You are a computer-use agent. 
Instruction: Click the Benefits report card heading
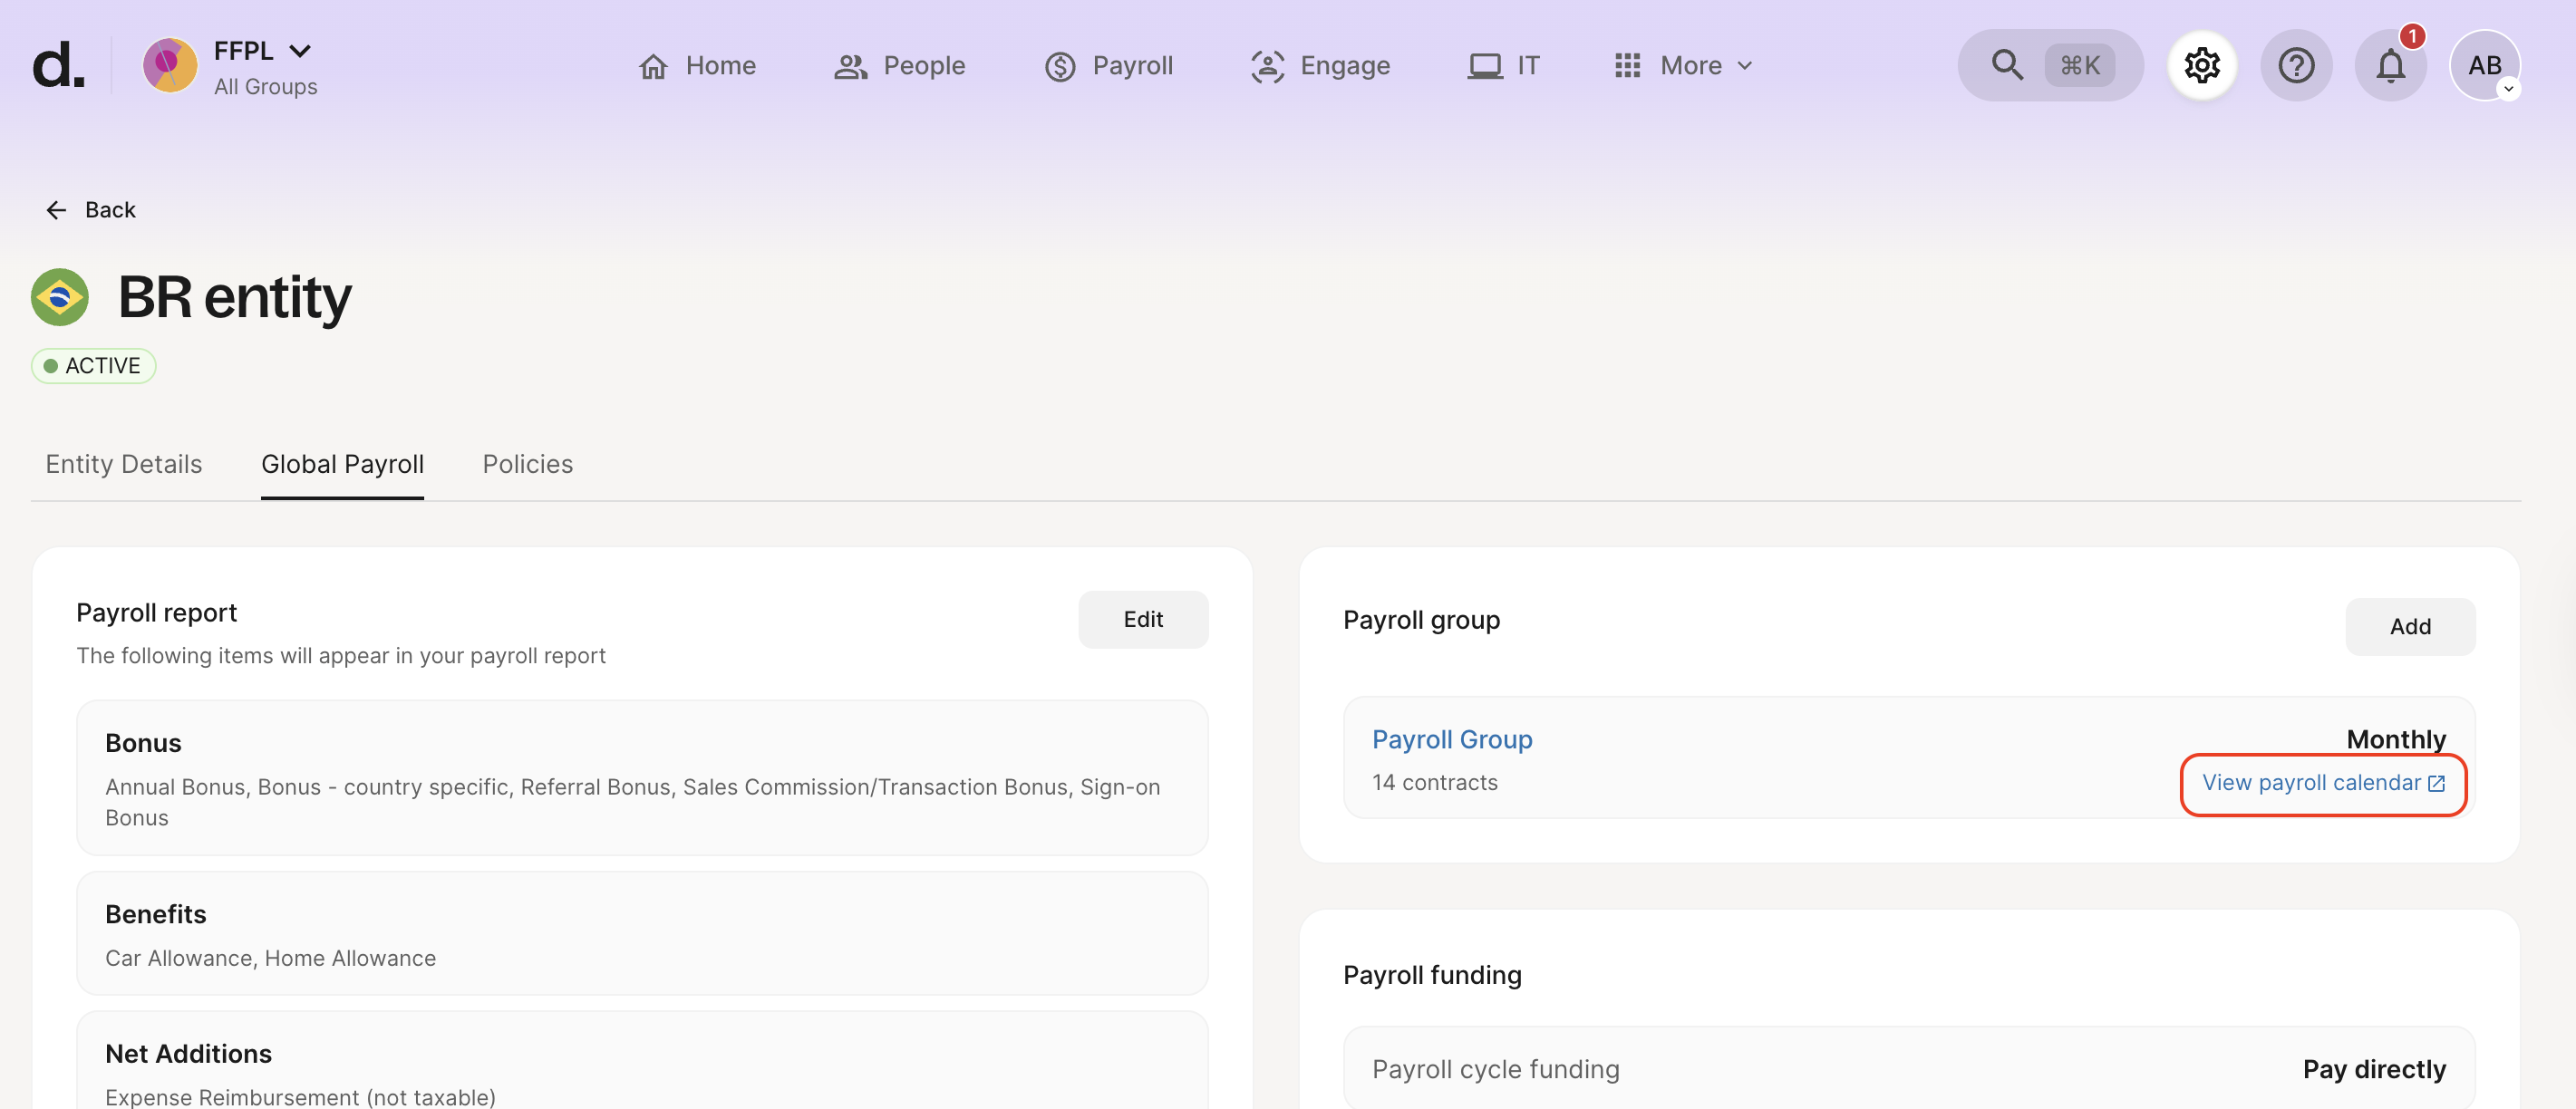point(156,914)
